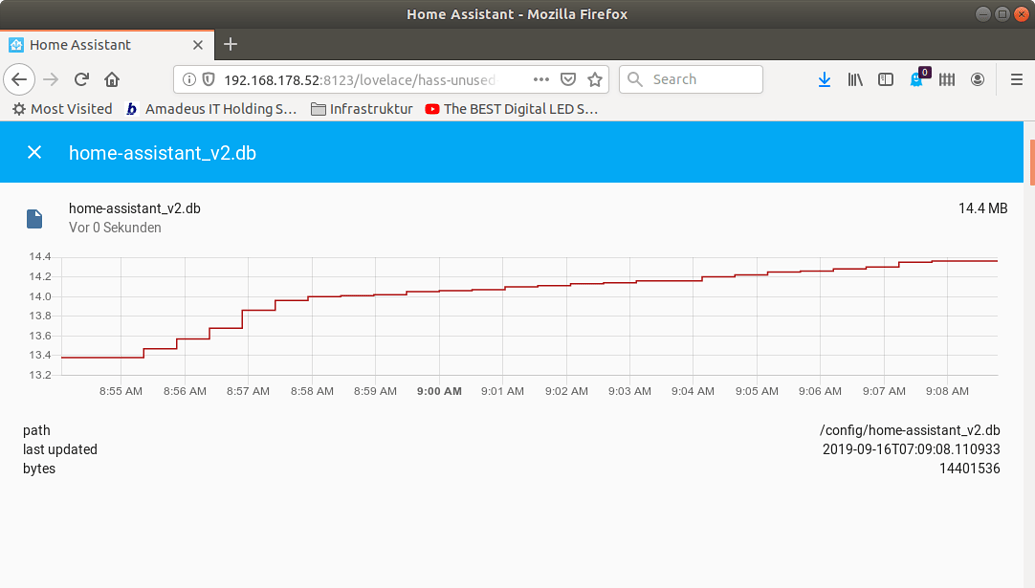Open the Most Visited bookmarks menu
Screen dimensions: 1035x588
[x=62, y=109]
